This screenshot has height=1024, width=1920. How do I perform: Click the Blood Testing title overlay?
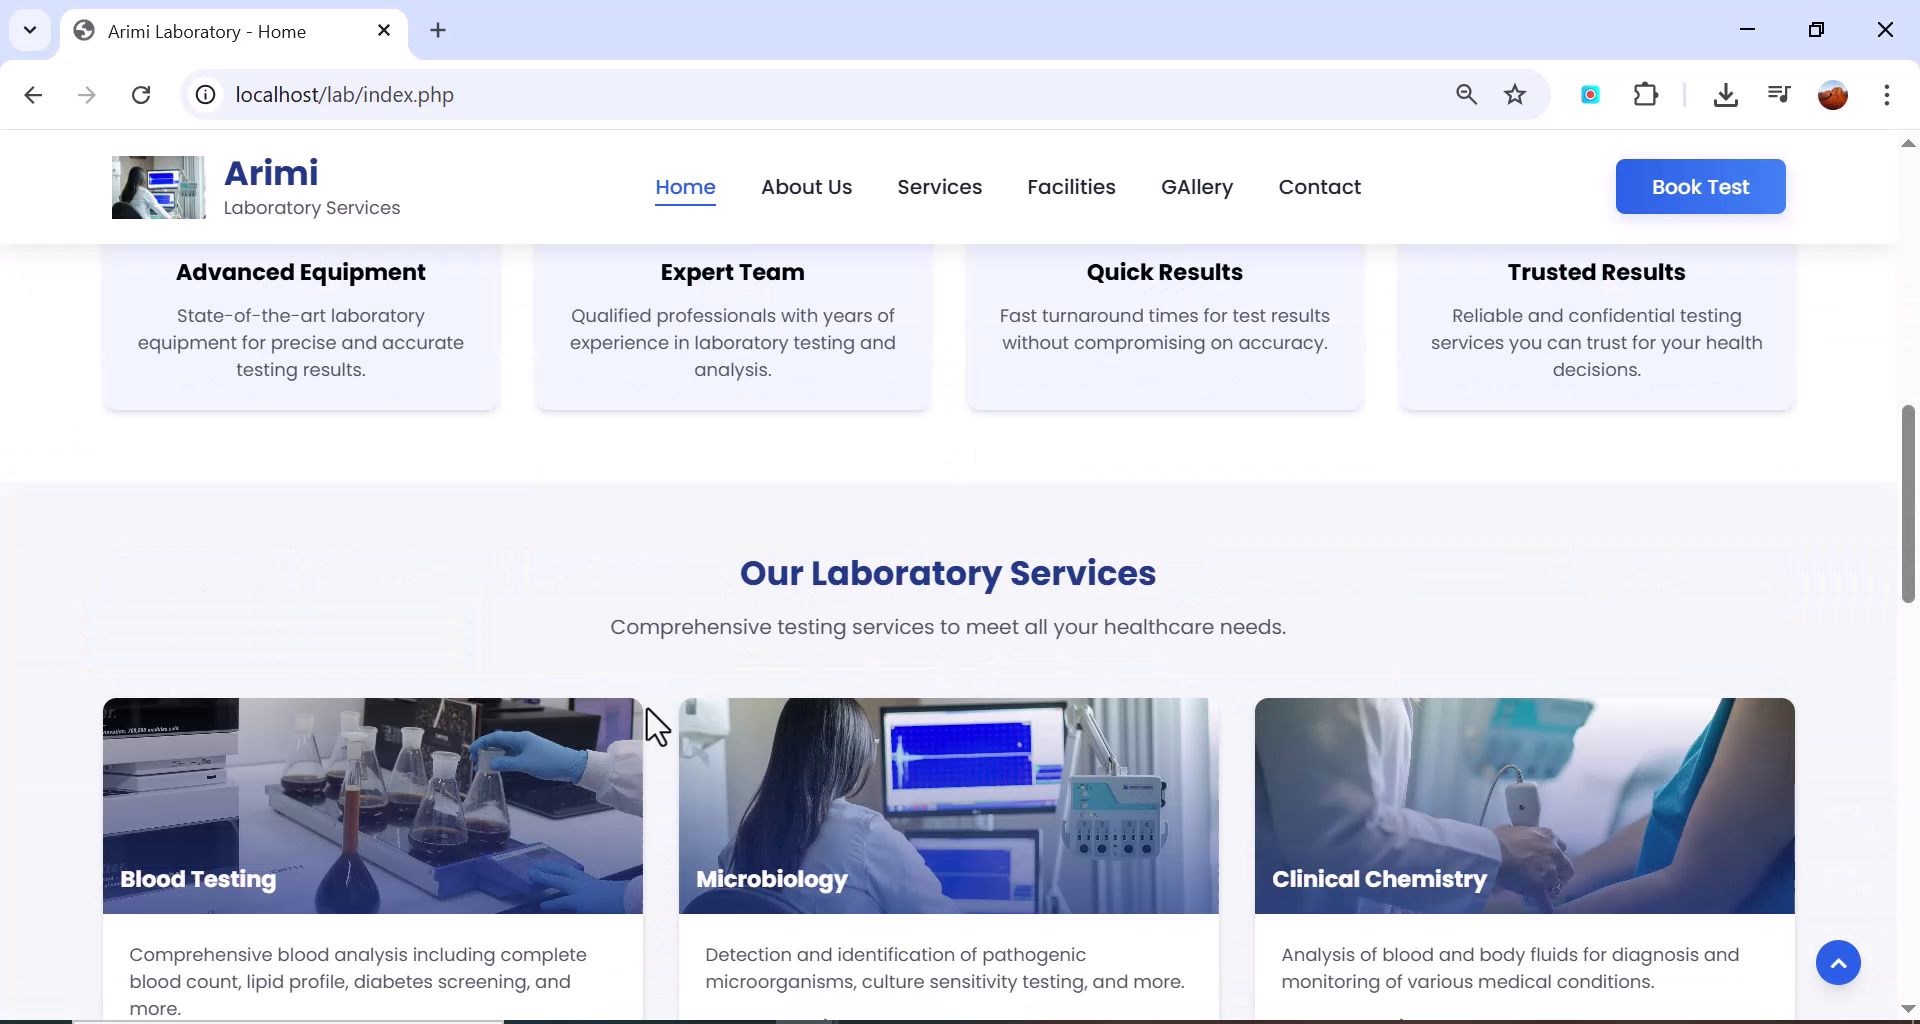click(198, 879)
